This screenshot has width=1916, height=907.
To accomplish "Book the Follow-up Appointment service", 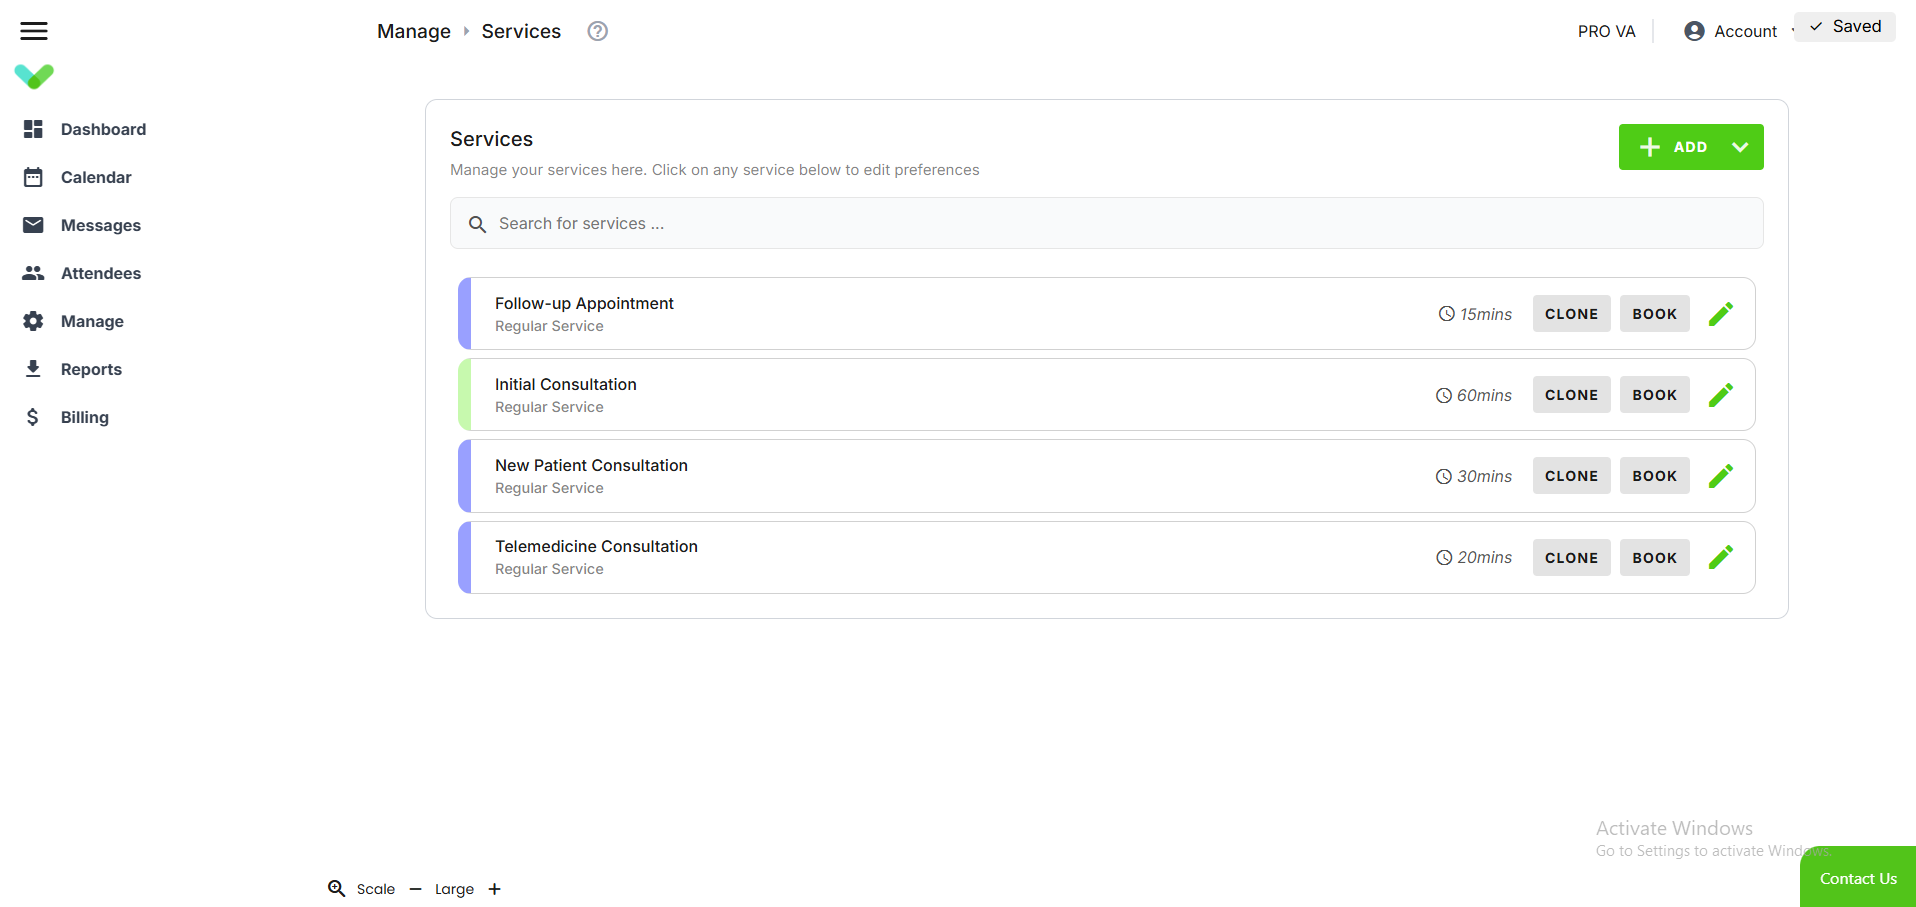I will coord(1655,314).
